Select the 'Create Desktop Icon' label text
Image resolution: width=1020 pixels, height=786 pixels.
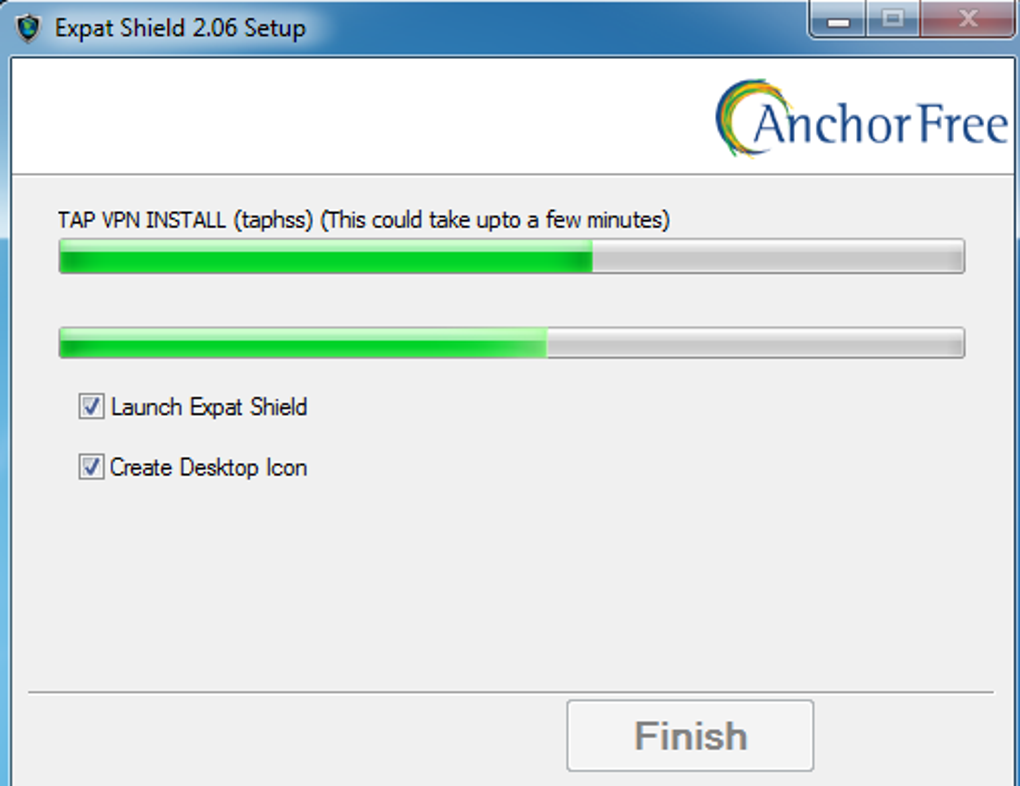pos(208,467)
